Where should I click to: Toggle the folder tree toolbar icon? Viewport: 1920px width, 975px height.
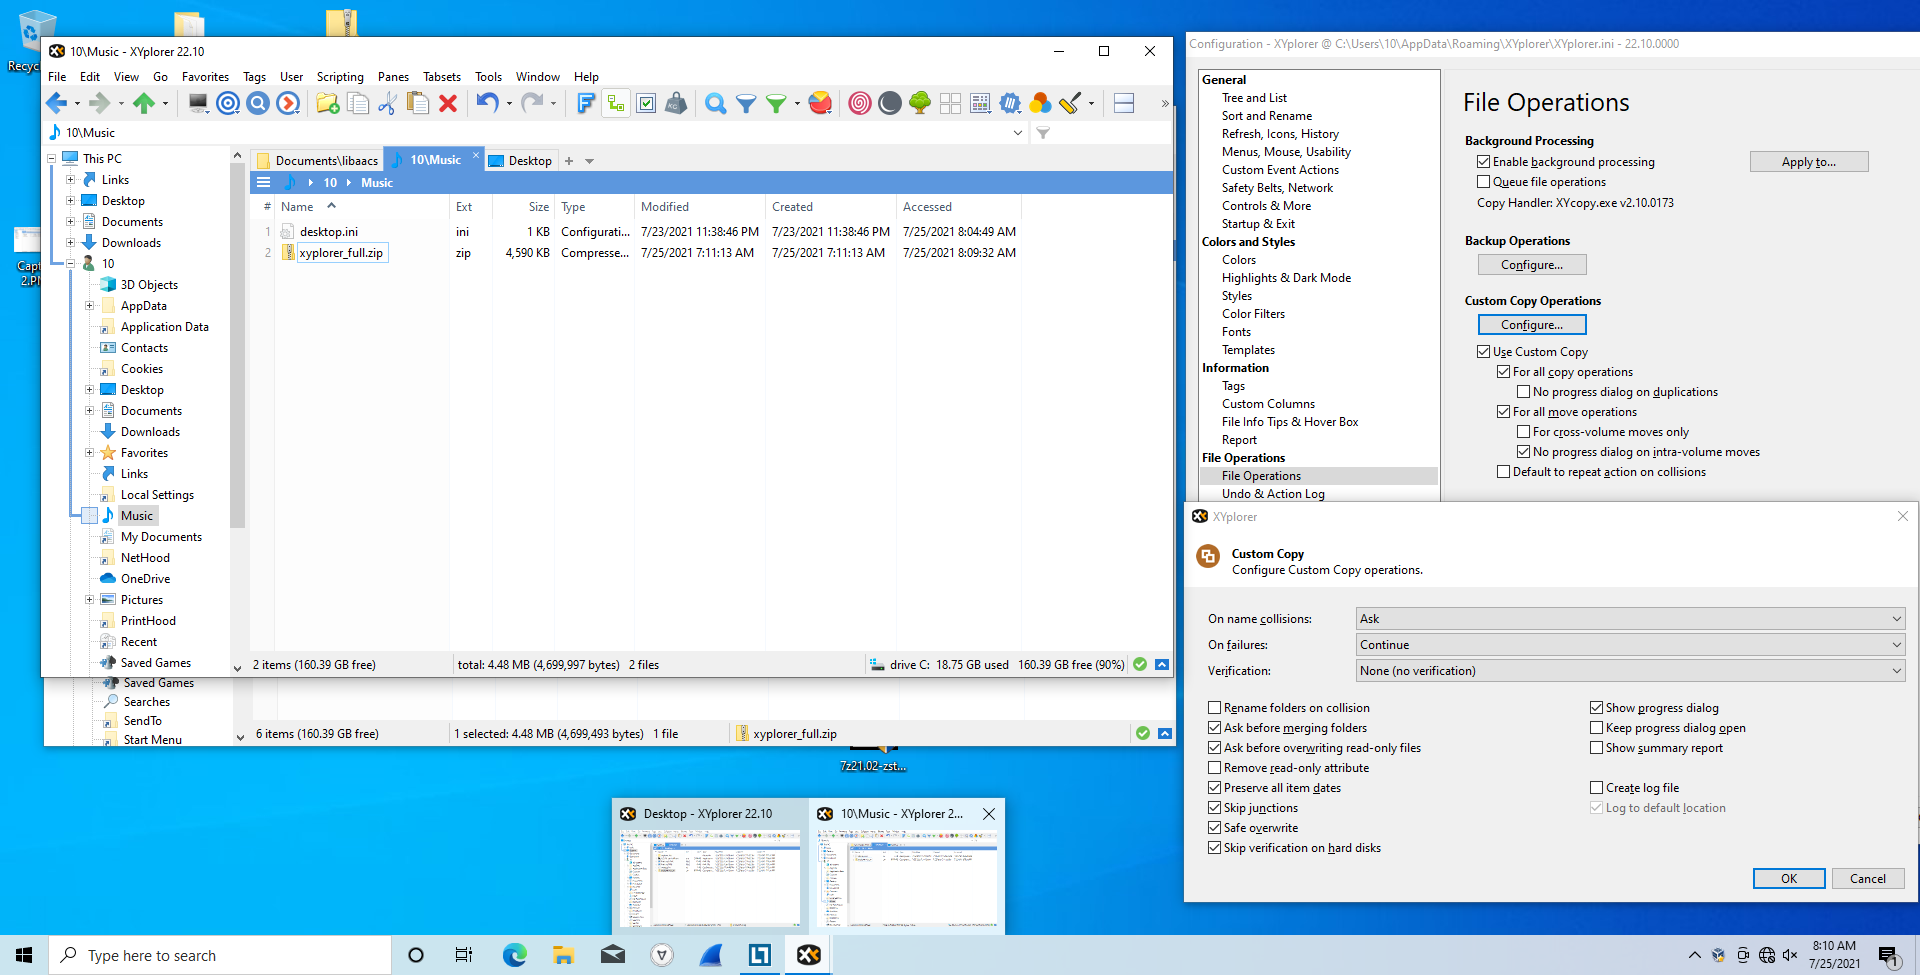(616, 103)
